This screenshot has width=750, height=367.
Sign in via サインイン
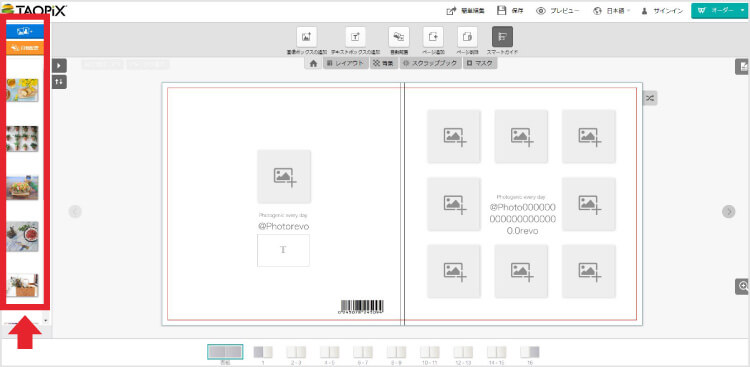coord(662,11)
